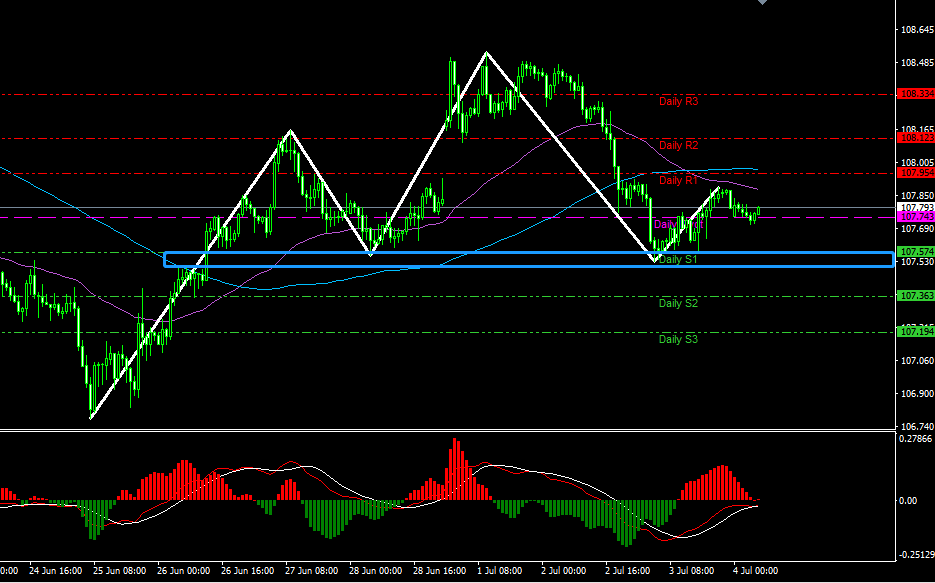Click the 24 Jun 16:00 time label
The image size is (935, 583).
pyautogui.click(x=54, y=570)
